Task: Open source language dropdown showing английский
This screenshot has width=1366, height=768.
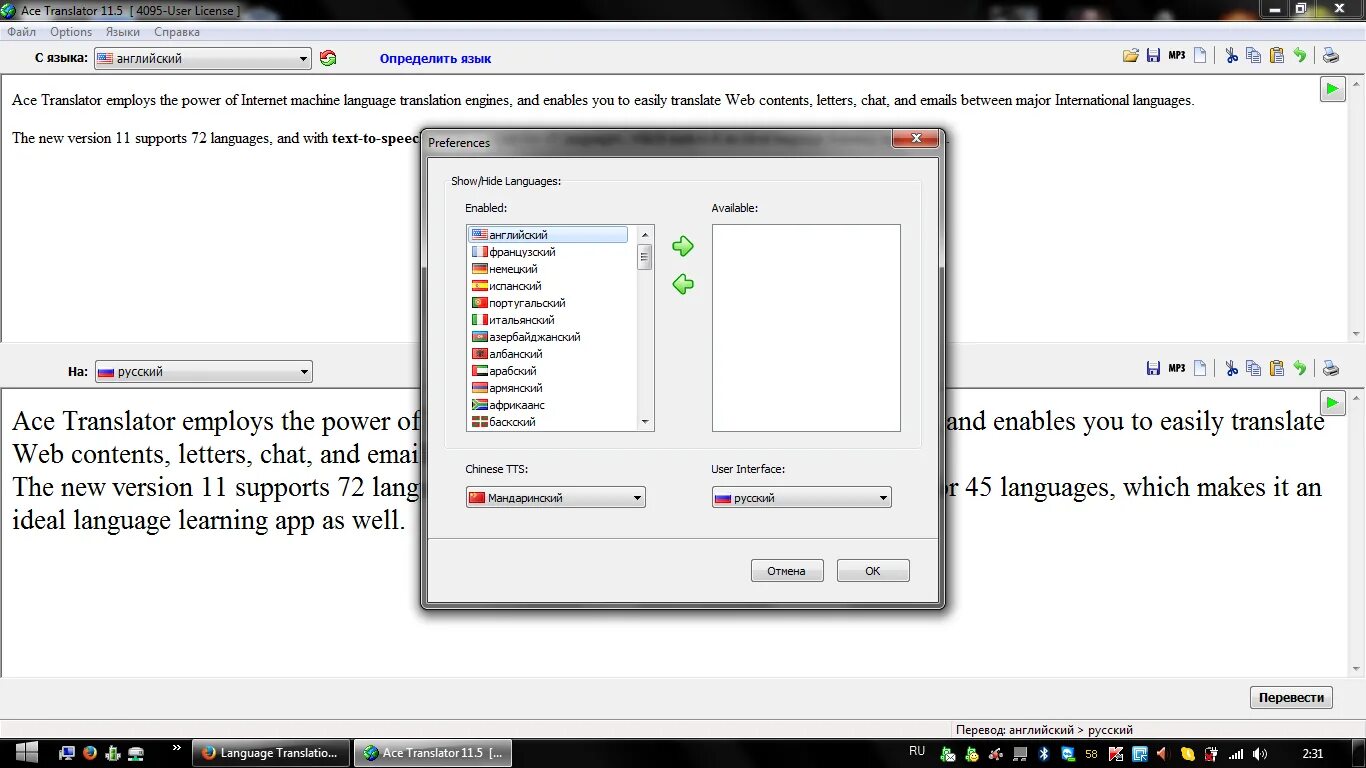Action: [x=203, y=59]
